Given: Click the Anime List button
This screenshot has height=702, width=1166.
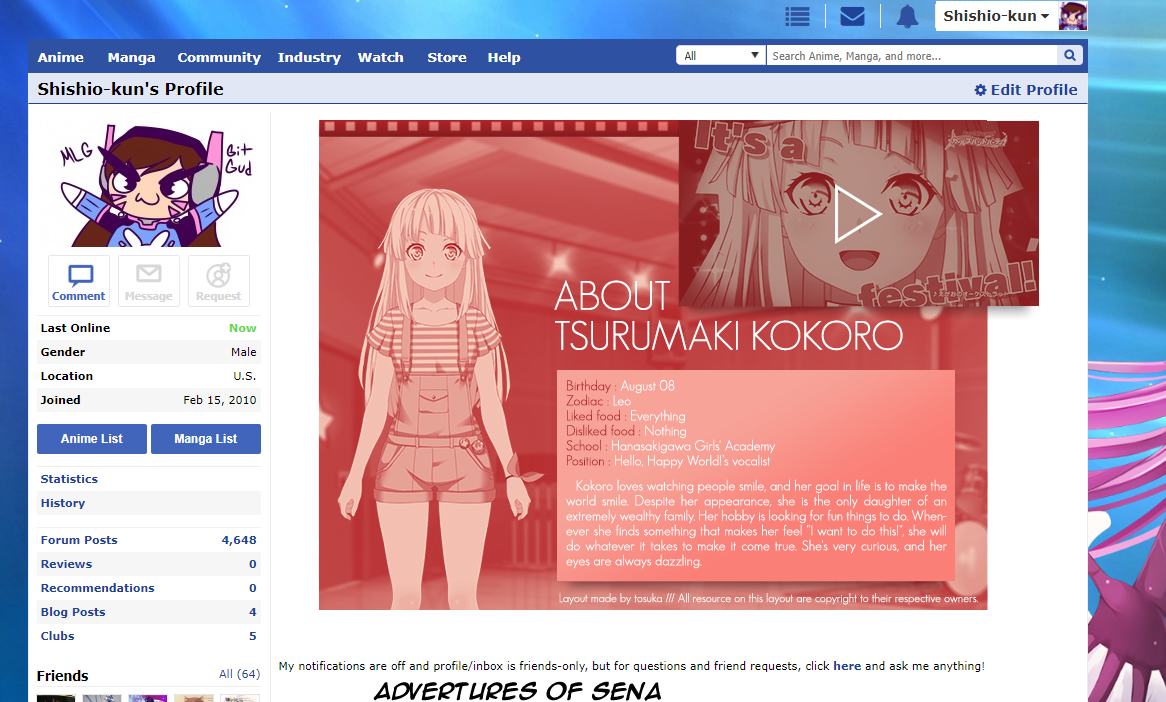Looking at the screenshot, I should pyautogui.click(x=92, y=439).
